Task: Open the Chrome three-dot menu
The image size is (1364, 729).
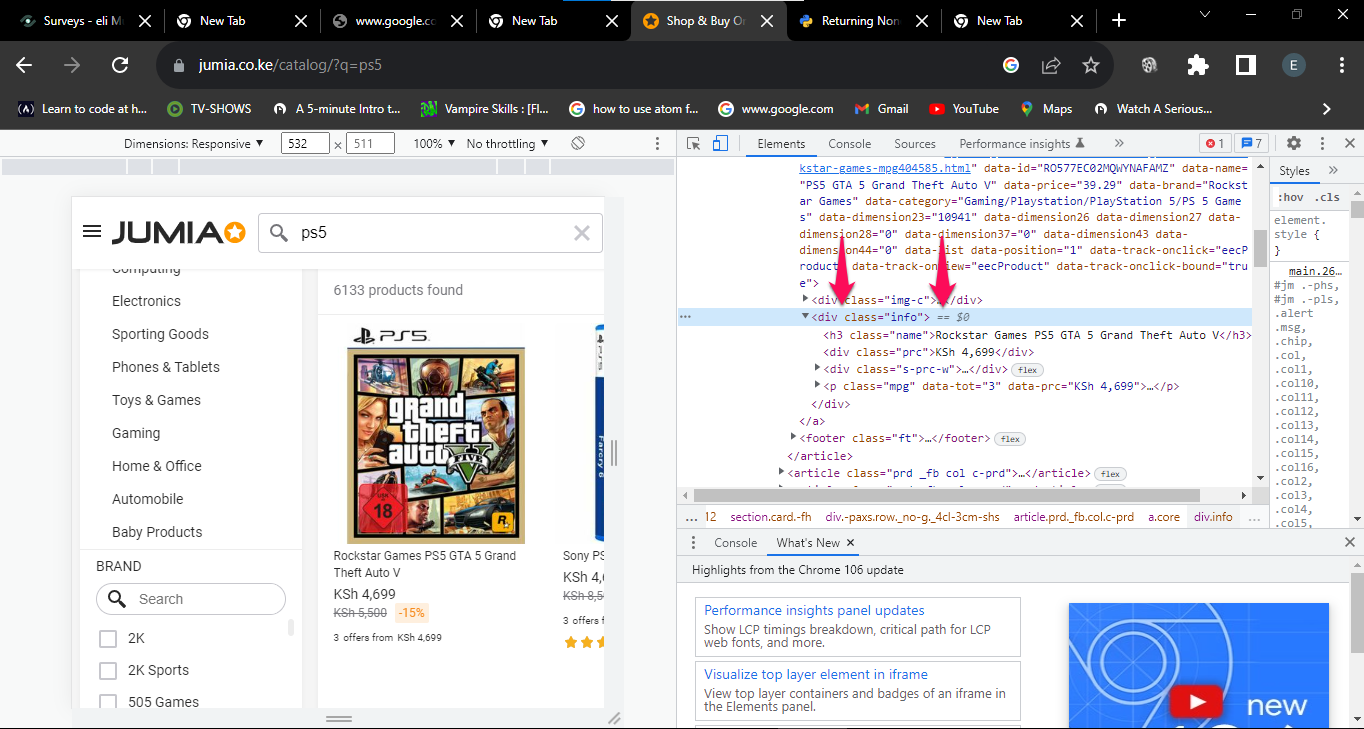Action: tap(1342, 65)
